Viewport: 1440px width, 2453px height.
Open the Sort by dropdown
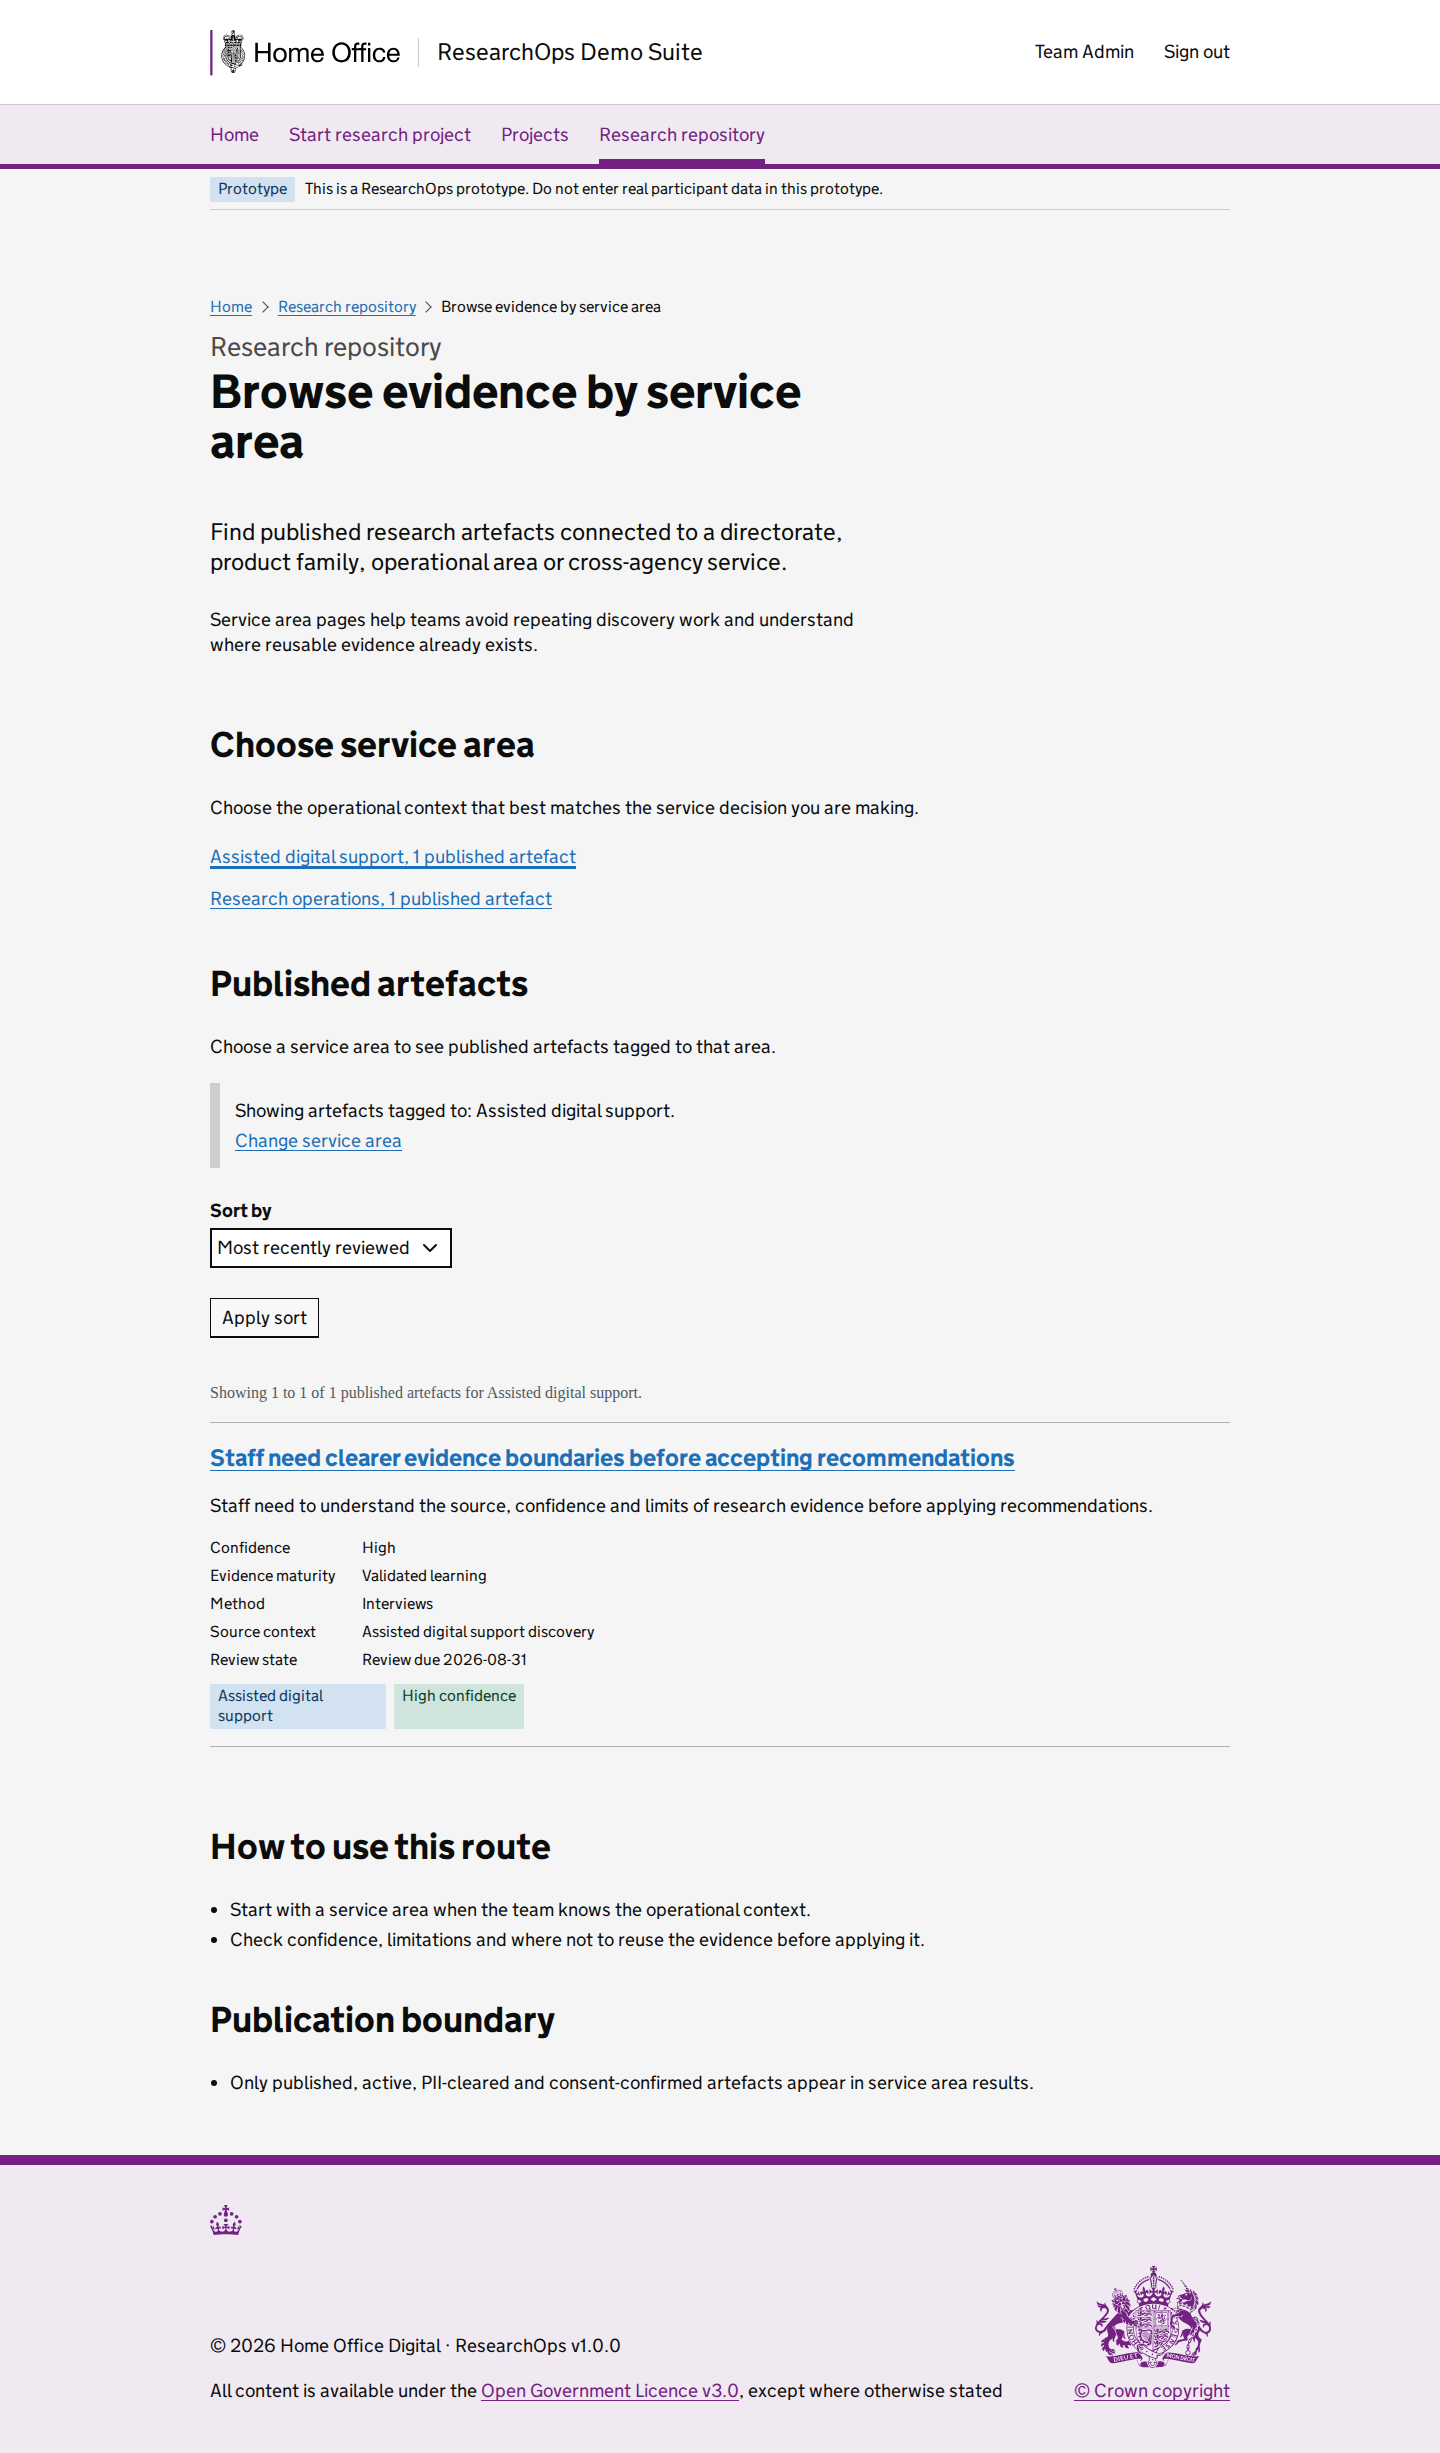331,1248
